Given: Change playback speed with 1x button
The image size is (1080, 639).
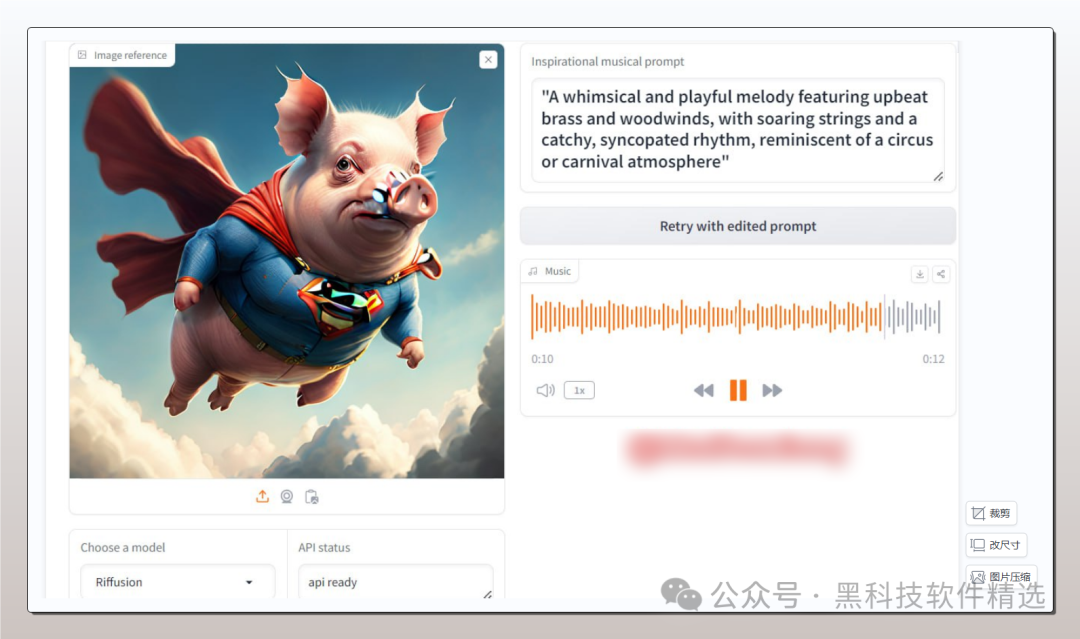Looking at the screenshot, I should coord(579,390).
